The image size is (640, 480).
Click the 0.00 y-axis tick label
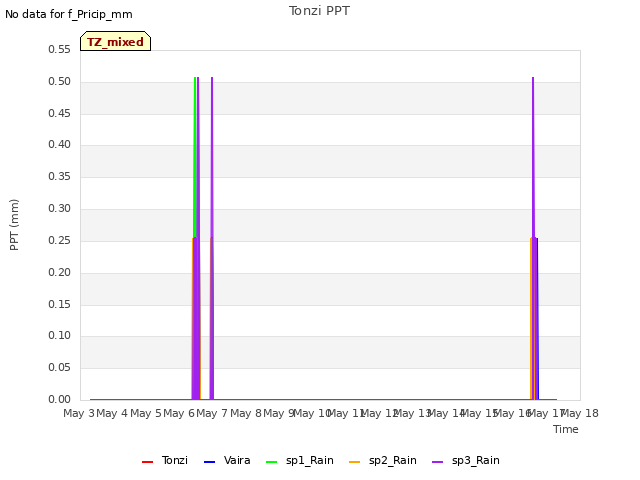pyautogui.click(x=59, y=399)
